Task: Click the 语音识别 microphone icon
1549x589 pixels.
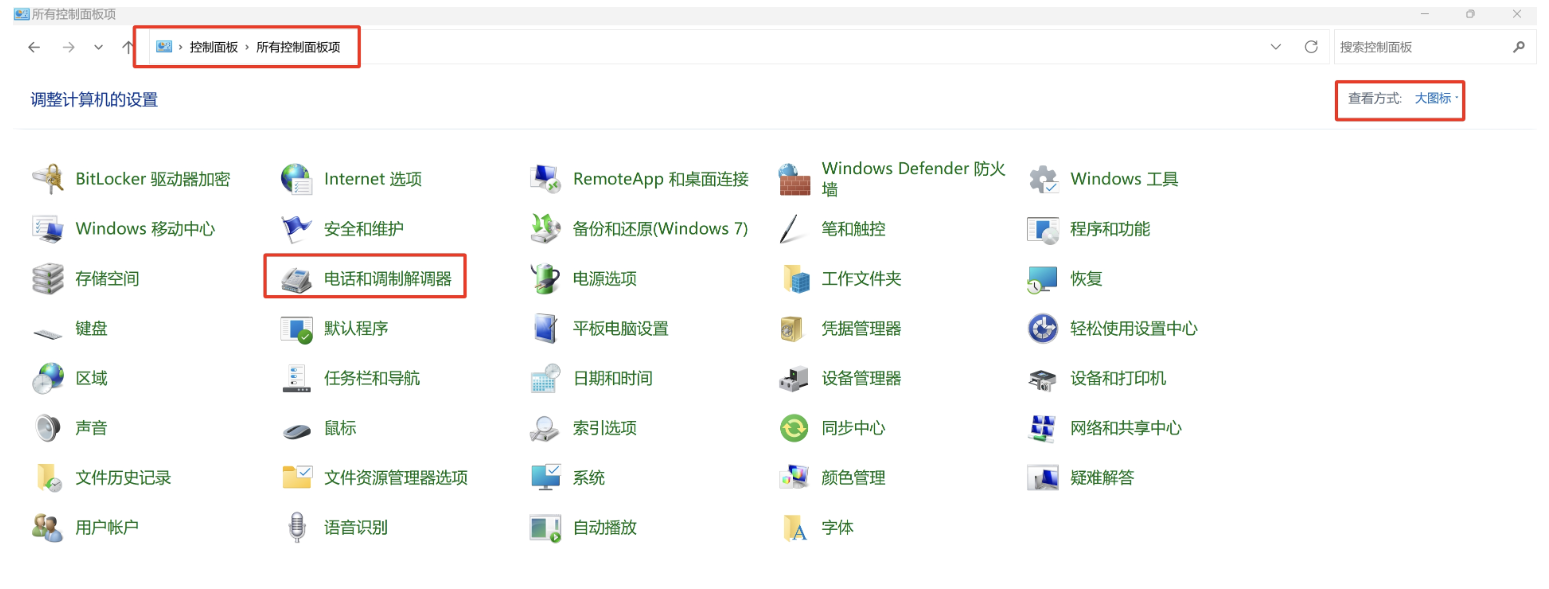Action: point(296,528)
